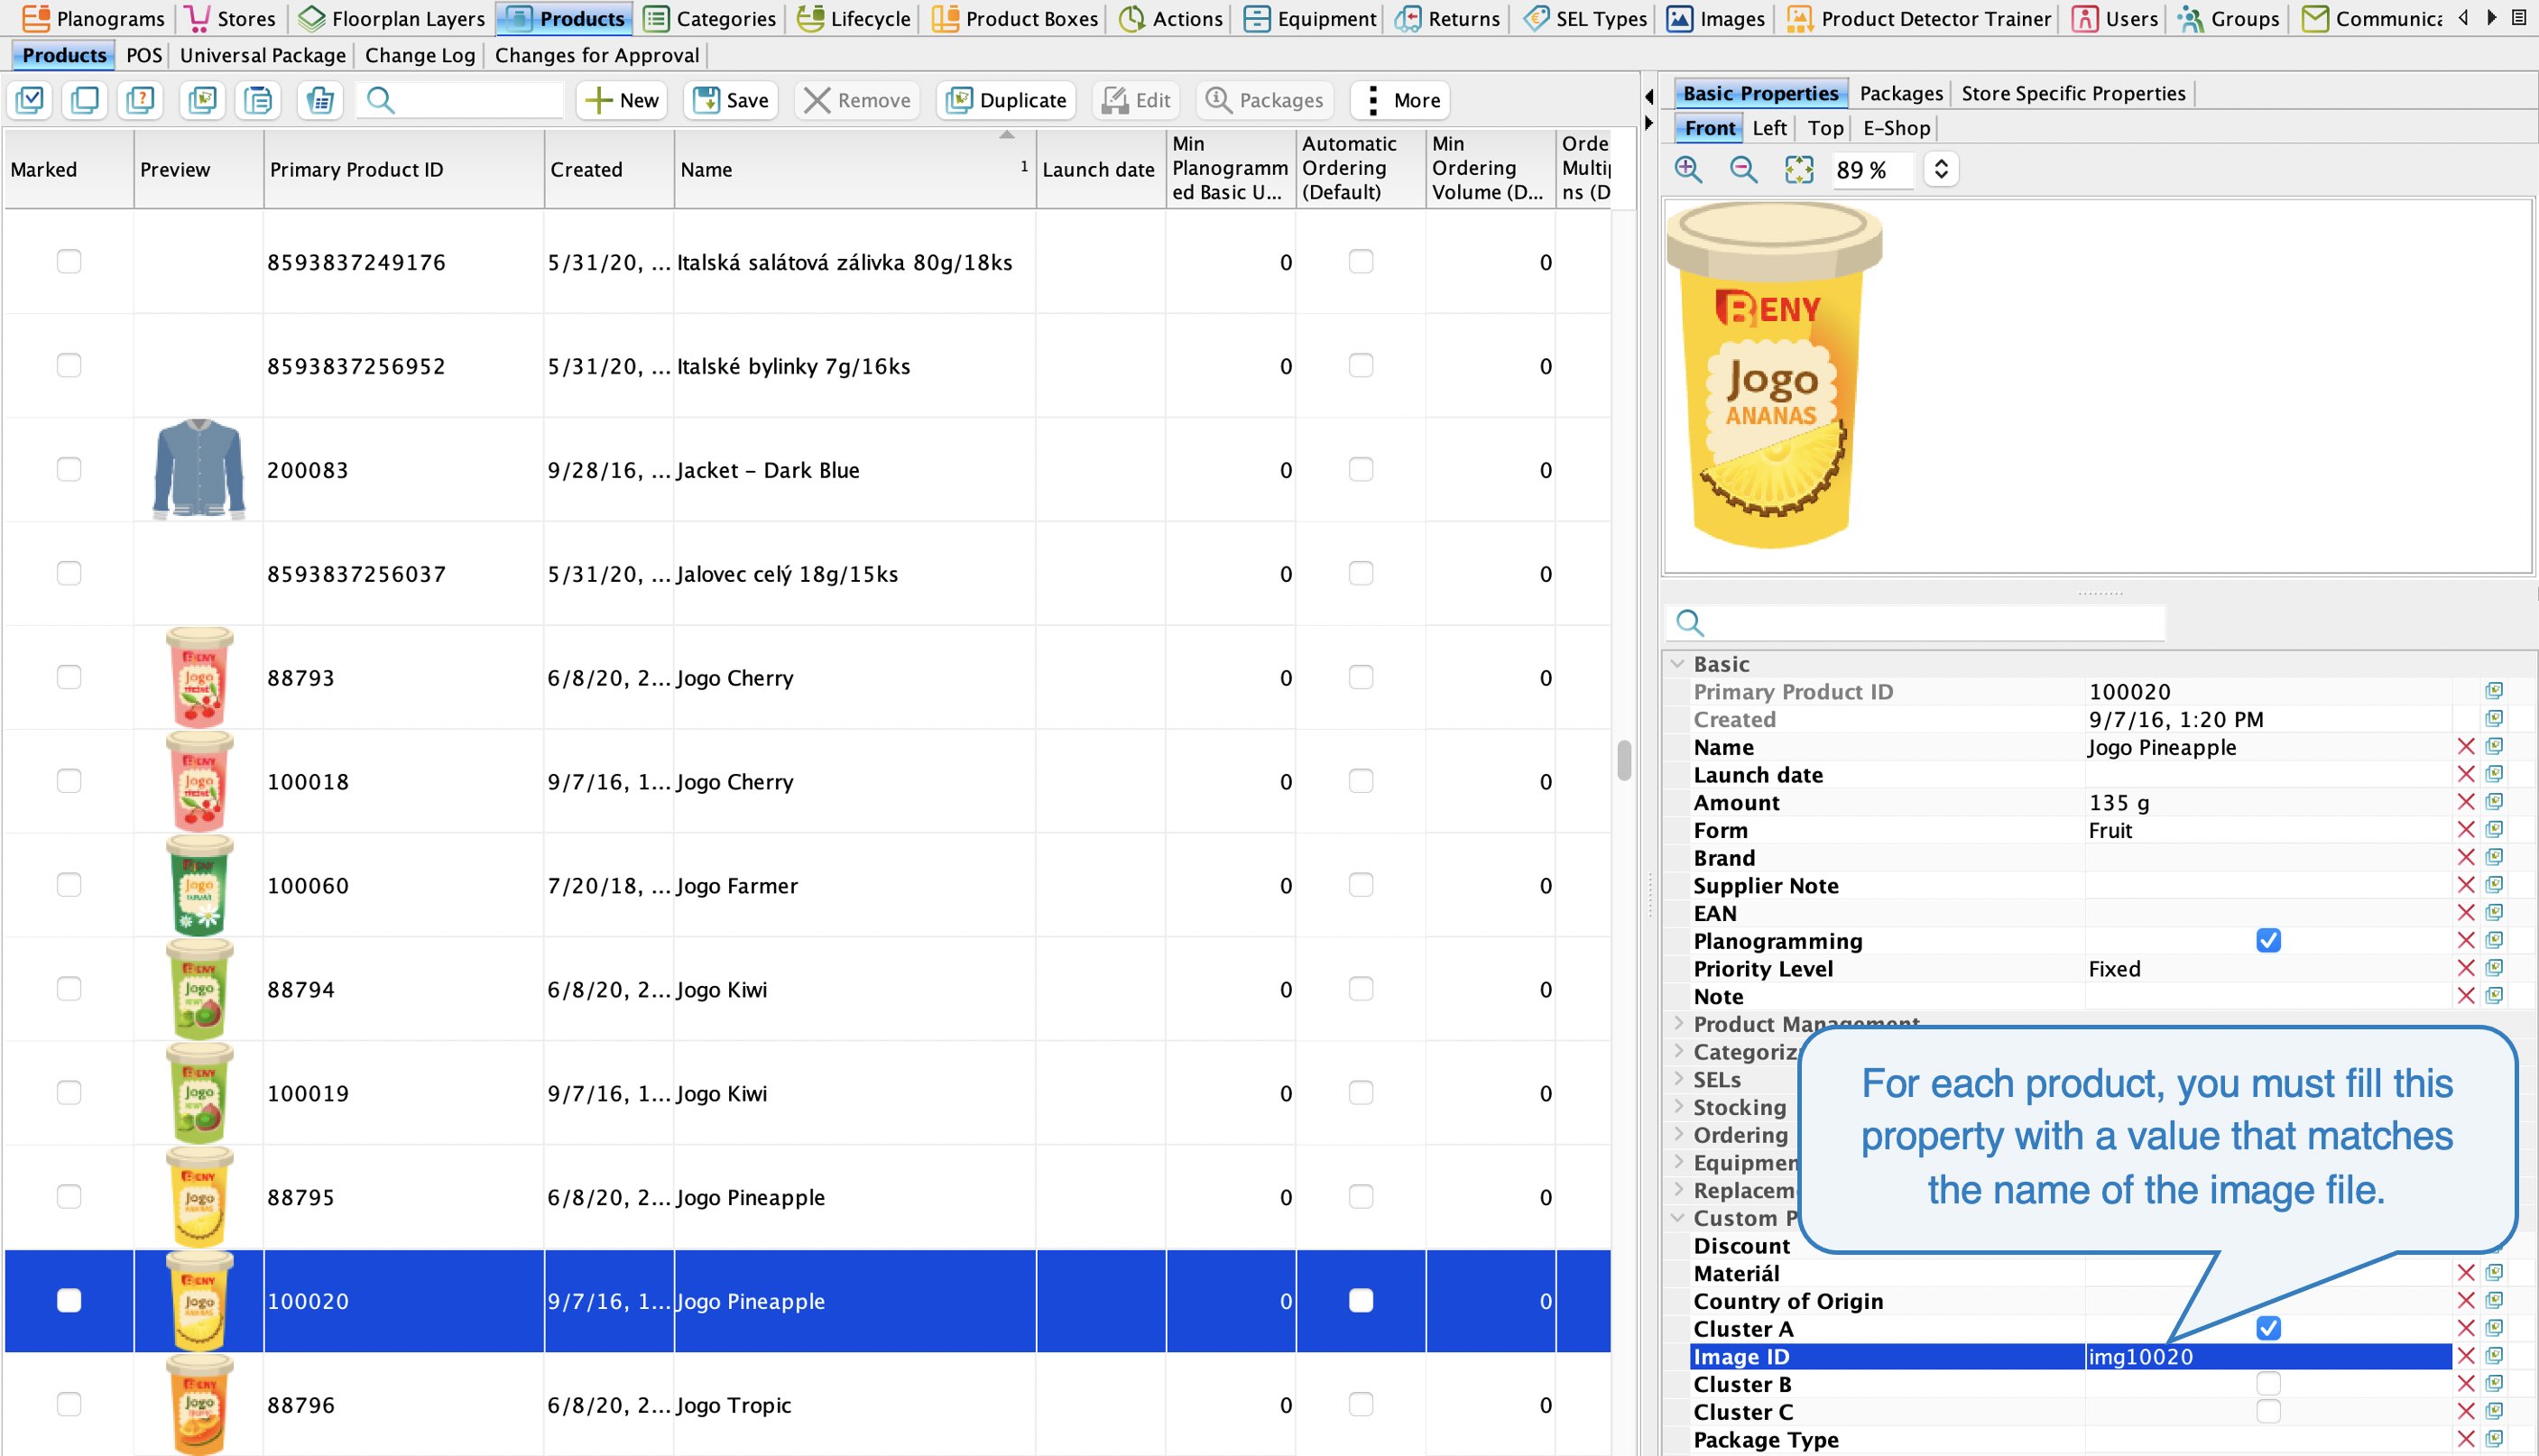This screenshot has height=1456, width=2539.
Task: Enable the Cluster B checkbox
Action: [x=2268, y=1384]
